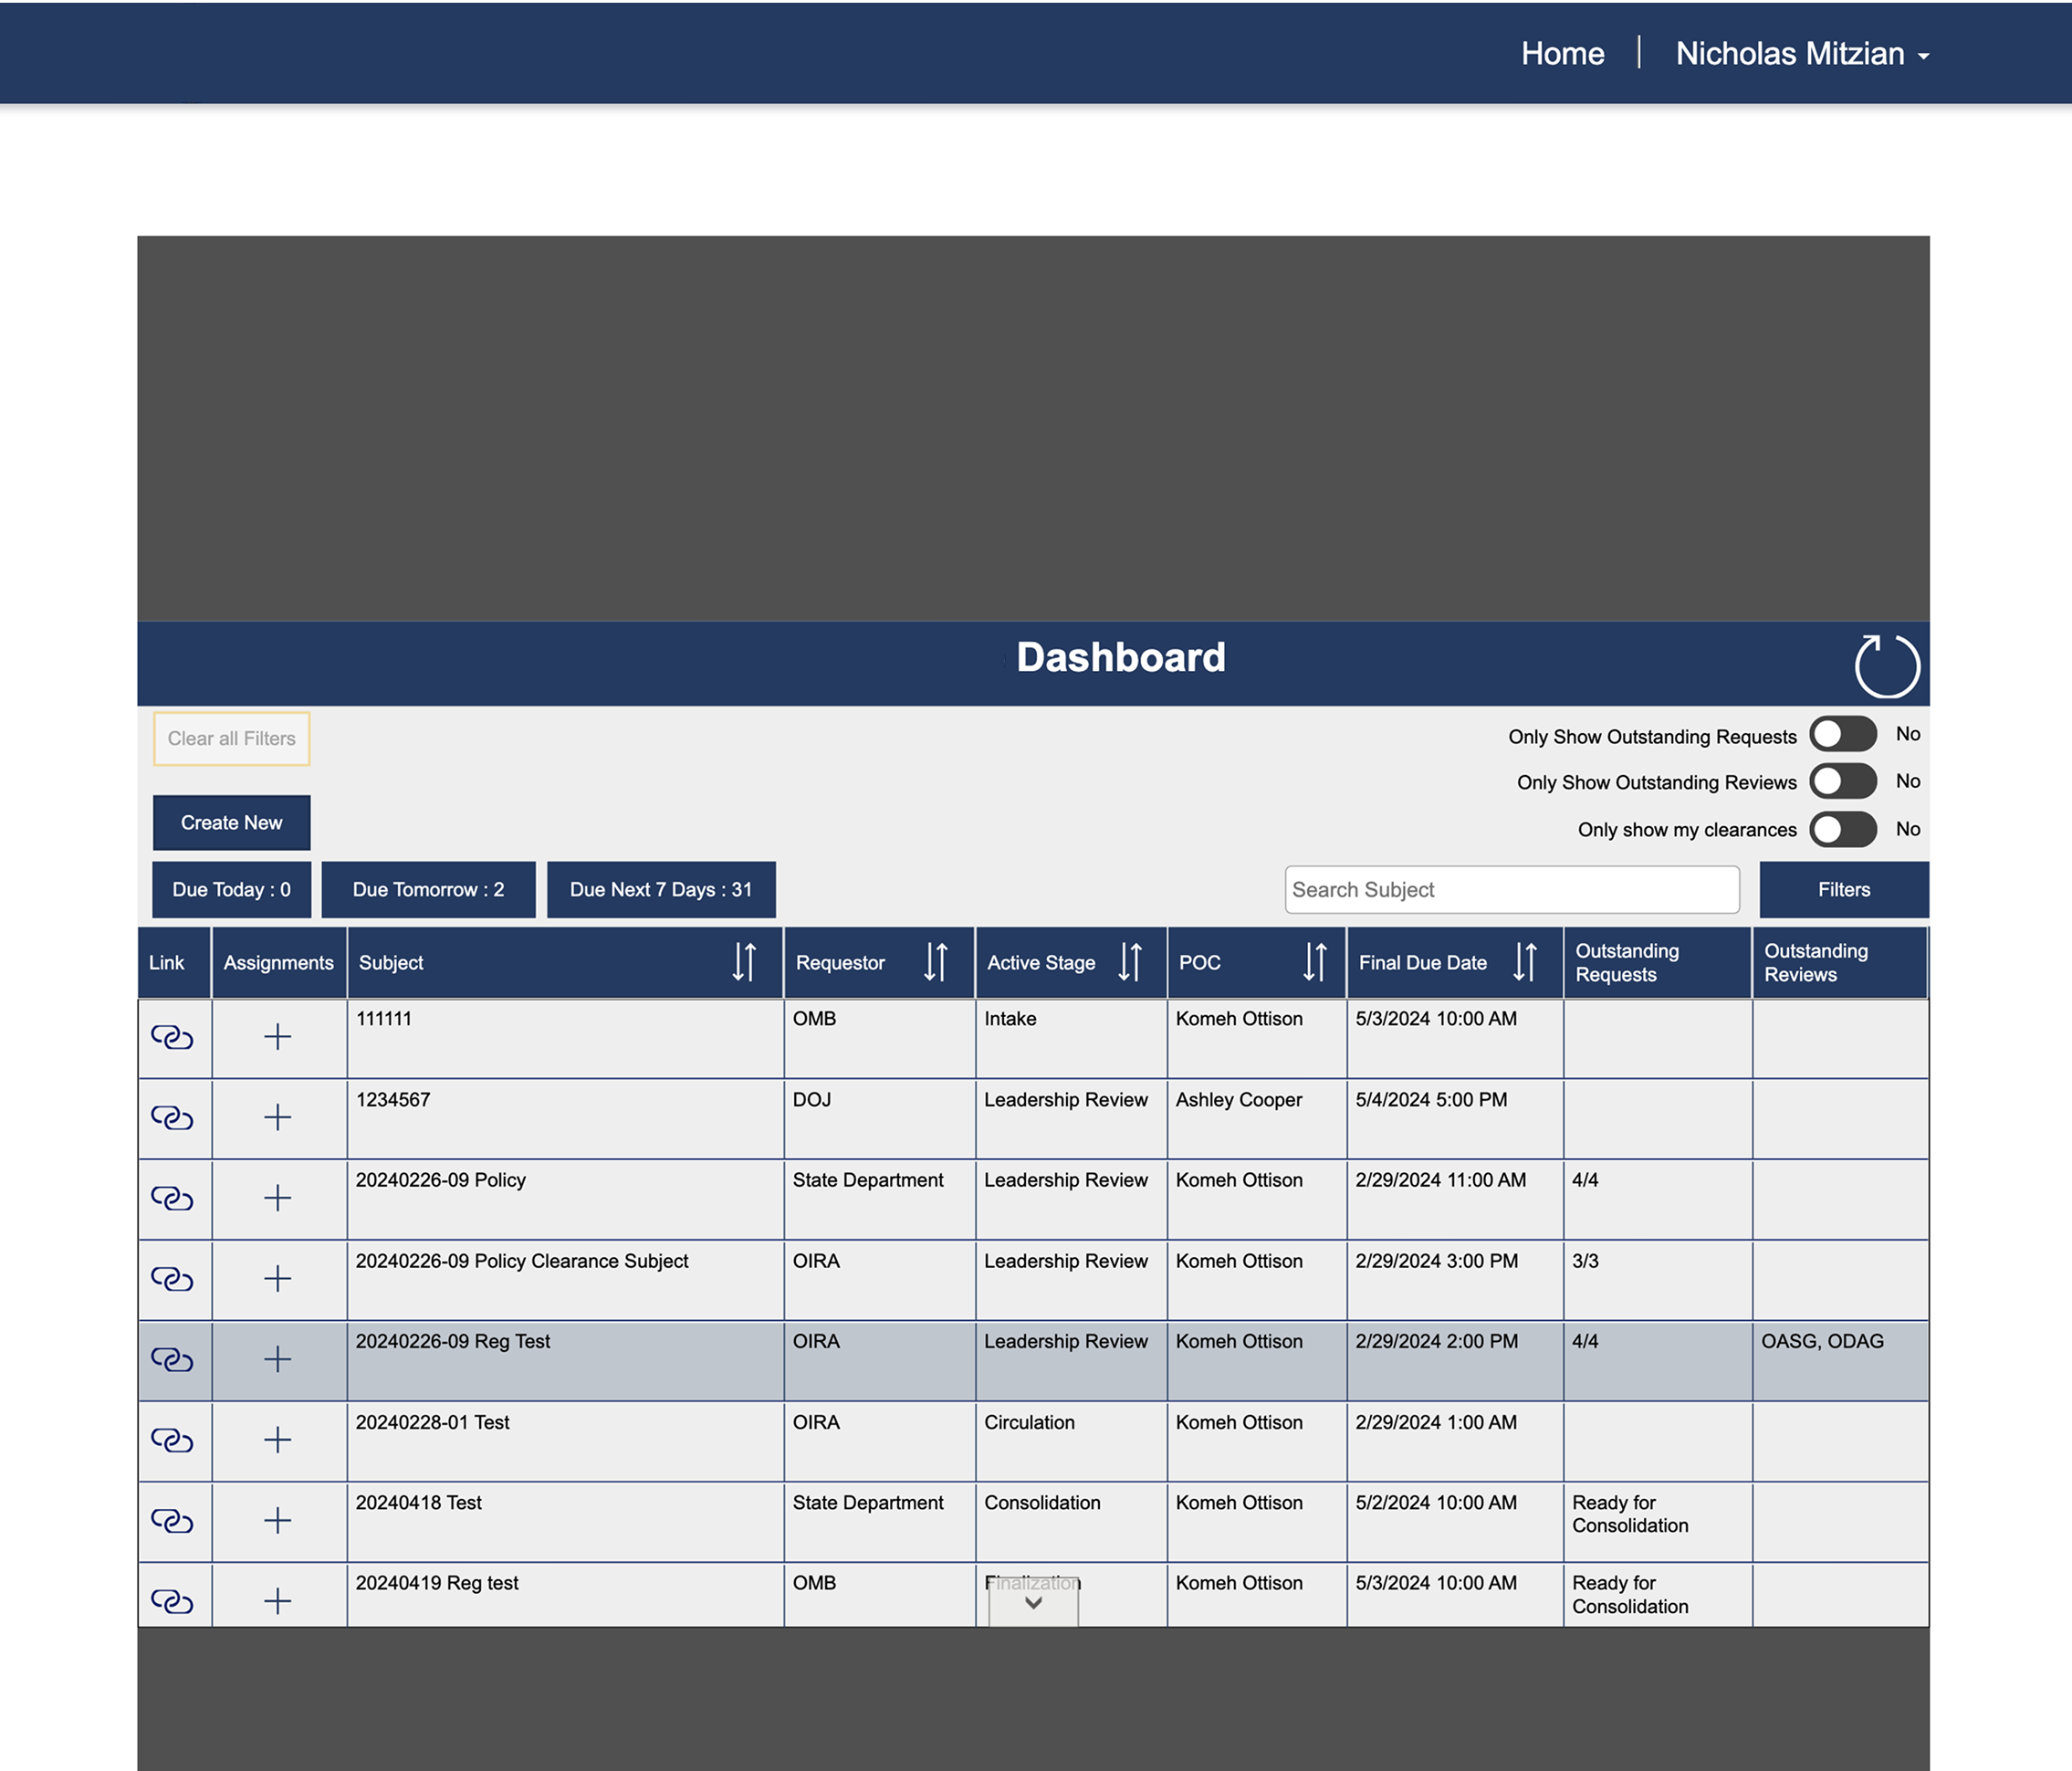Screen dimensions: 2072x1771
Task: Add assignment for 20240226-09 Reg Test
Action: pyautogui.click(x=277, y=1359)
